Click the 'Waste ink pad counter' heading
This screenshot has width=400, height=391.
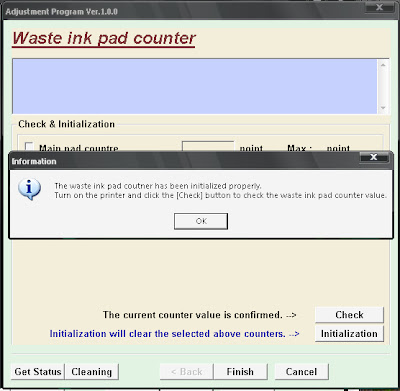[104, 38]
